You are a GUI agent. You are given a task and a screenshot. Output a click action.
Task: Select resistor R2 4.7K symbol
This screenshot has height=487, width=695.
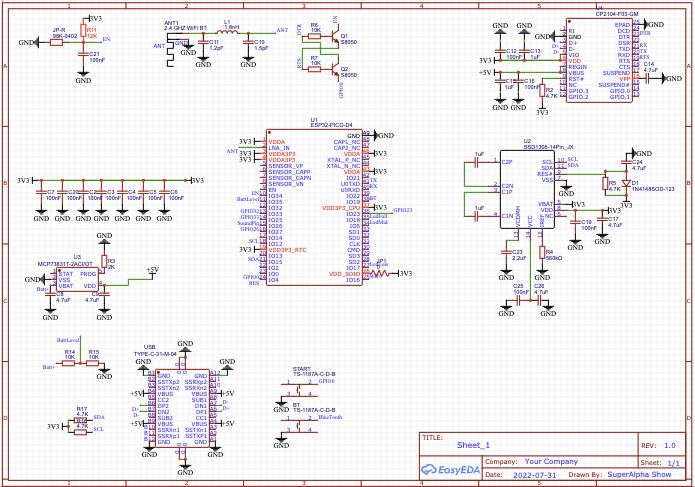(542, 90)
